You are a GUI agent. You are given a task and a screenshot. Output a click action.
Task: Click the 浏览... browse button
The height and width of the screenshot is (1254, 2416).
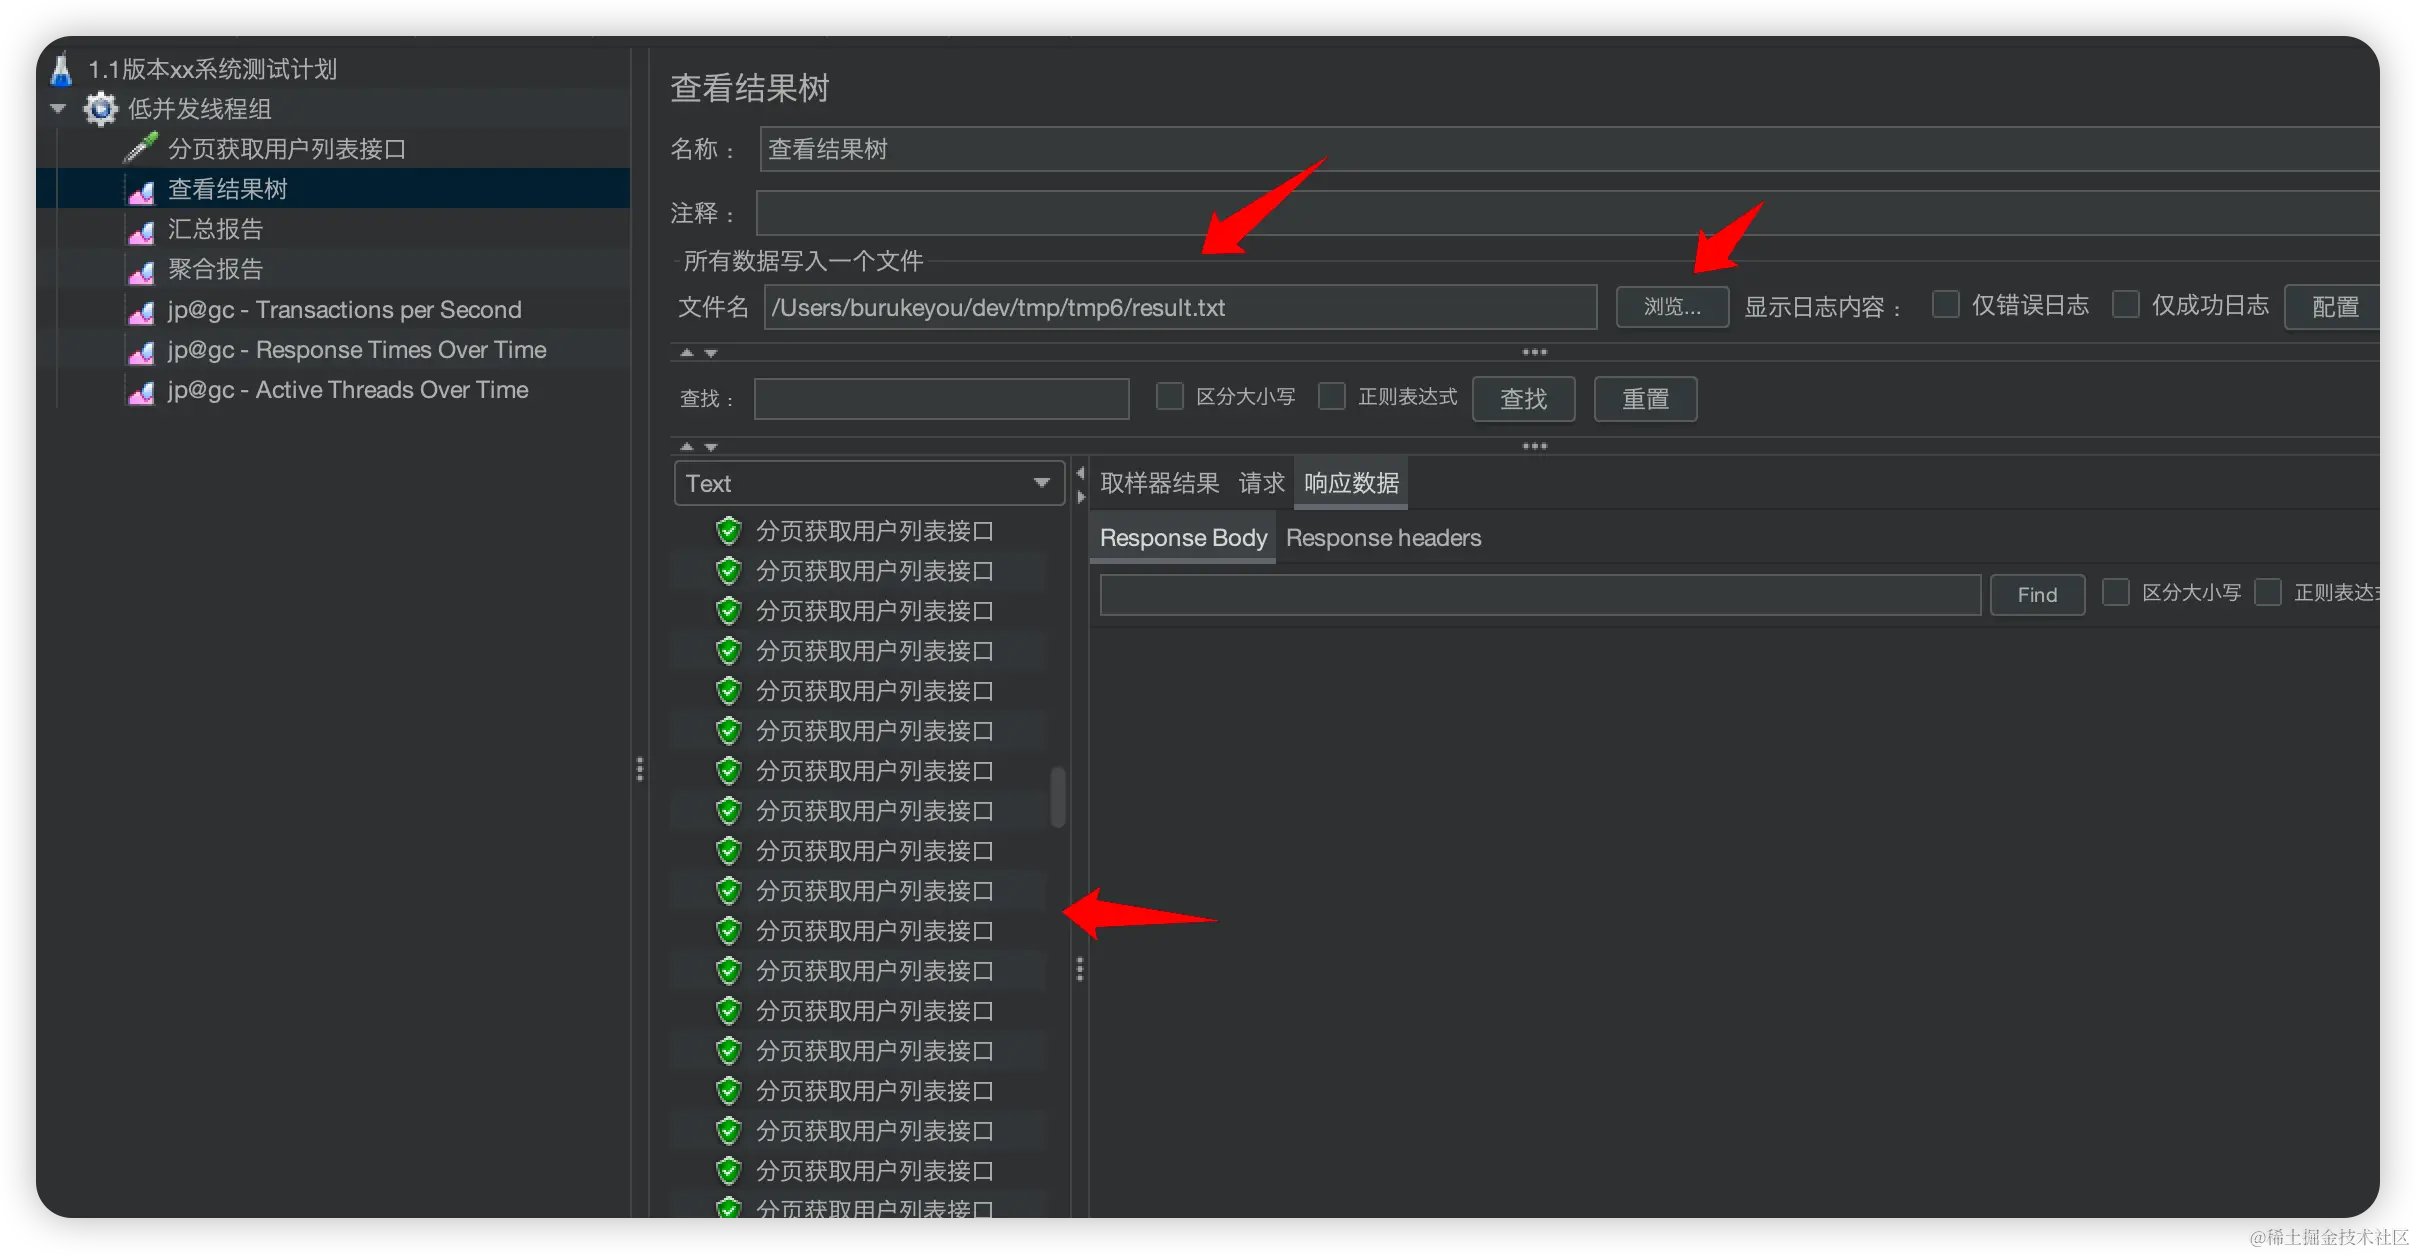tap(1672, 307)
